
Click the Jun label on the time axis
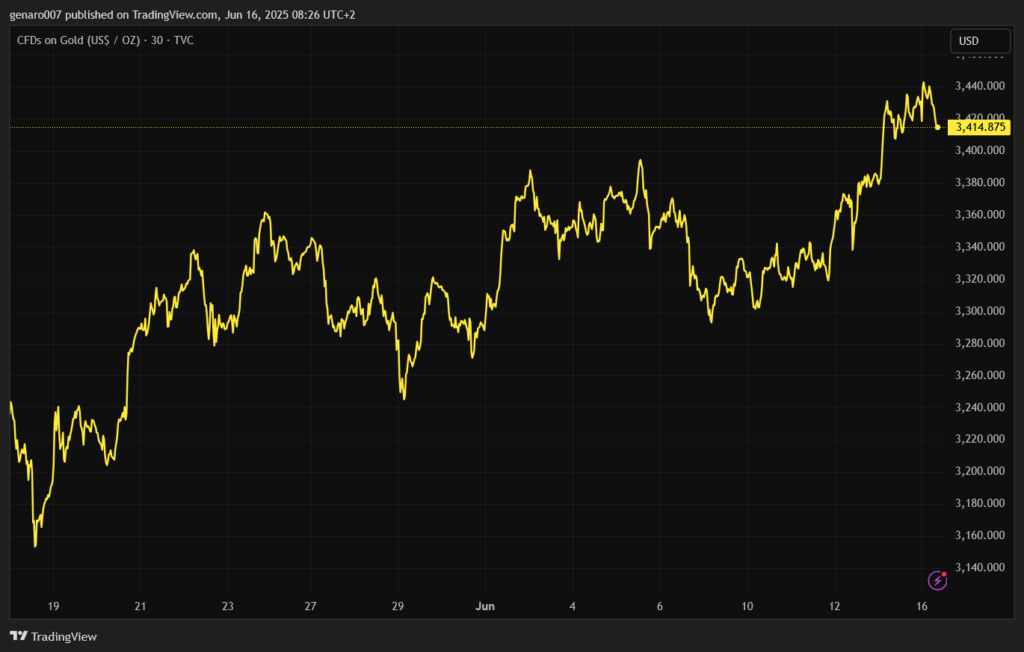(x=485, y=606)
